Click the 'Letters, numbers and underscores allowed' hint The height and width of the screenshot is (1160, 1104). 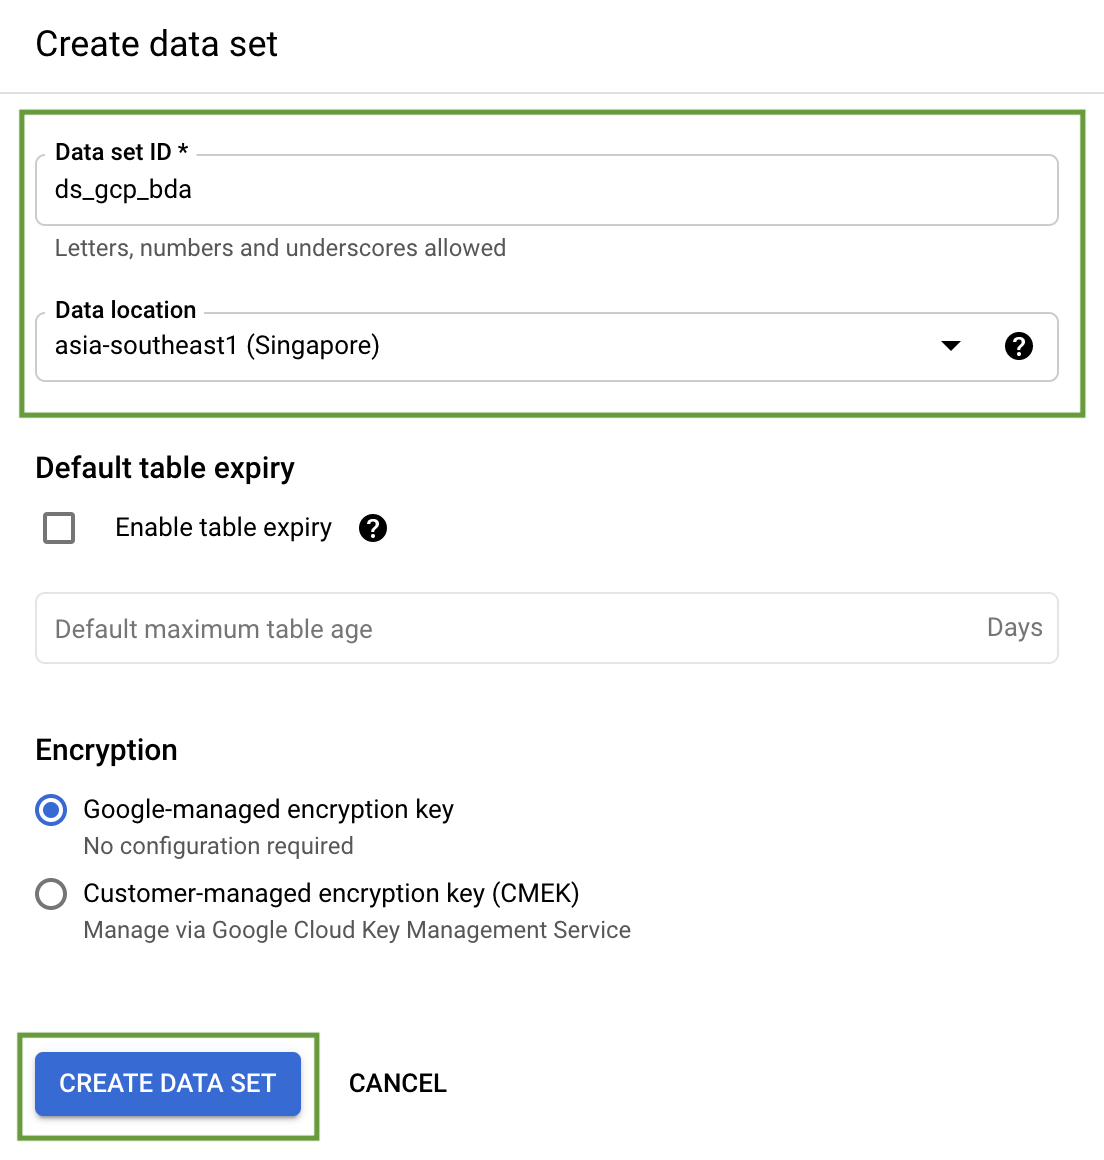pyautogui.click(x=280, y=248)
